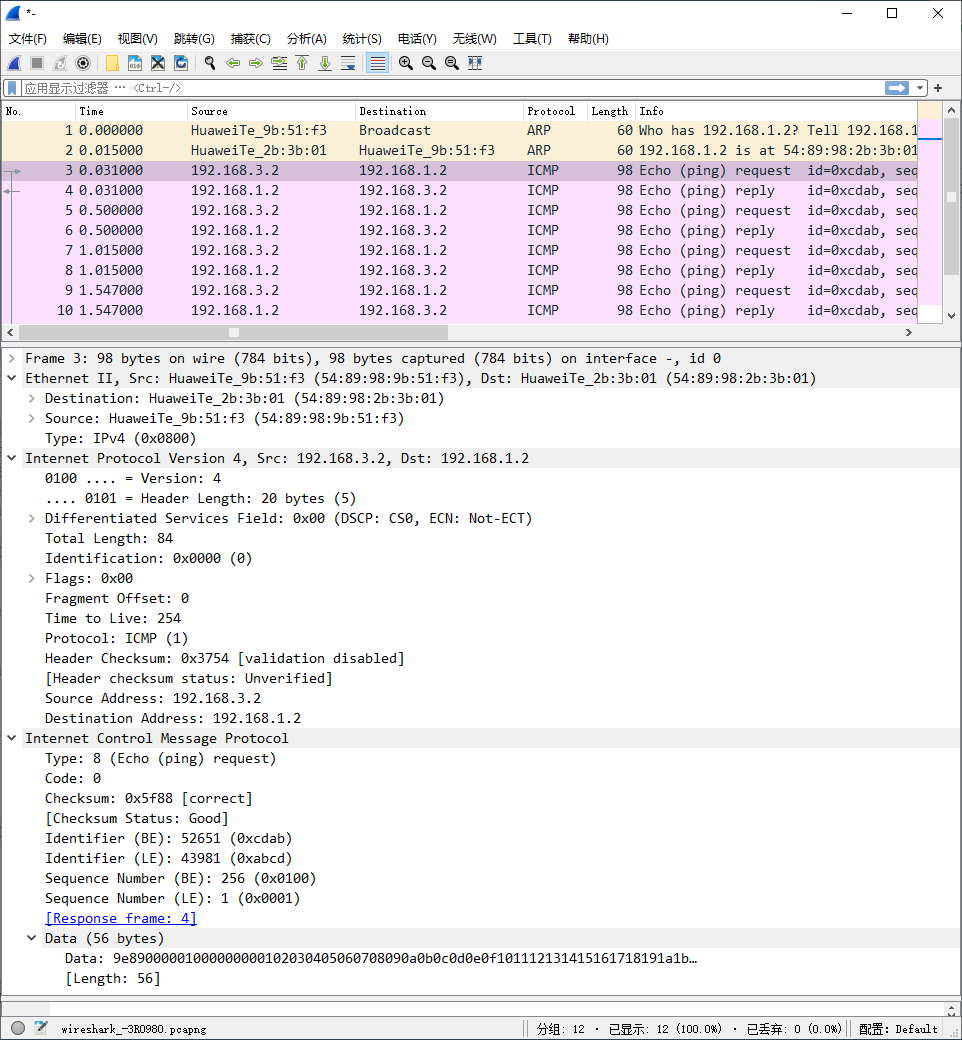Click the go to specific packet icon
Image resolution: width=962 pixels, height=1040 pixels.
279,63
